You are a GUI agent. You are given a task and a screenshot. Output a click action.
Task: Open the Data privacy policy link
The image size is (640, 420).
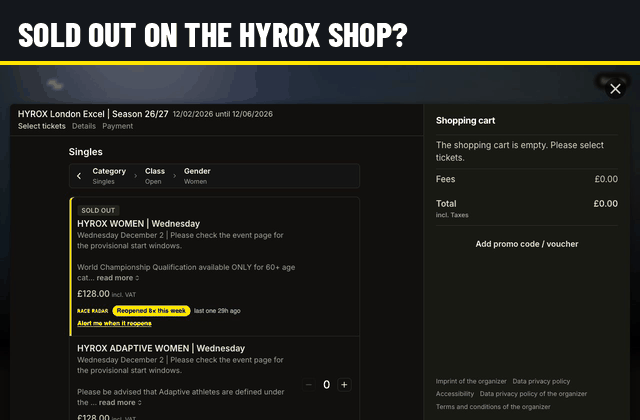pyautogui.click(x=541, y=381)
